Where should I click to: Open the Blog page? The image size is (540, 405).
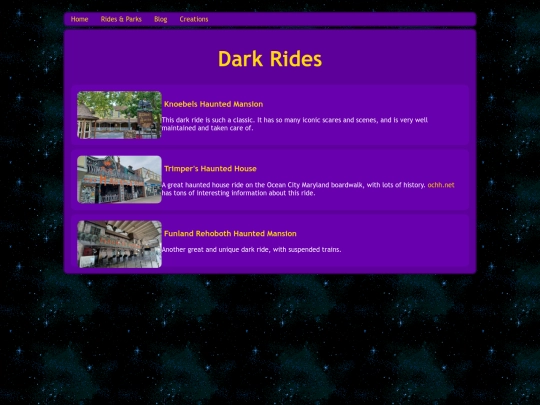coord(160,19)
